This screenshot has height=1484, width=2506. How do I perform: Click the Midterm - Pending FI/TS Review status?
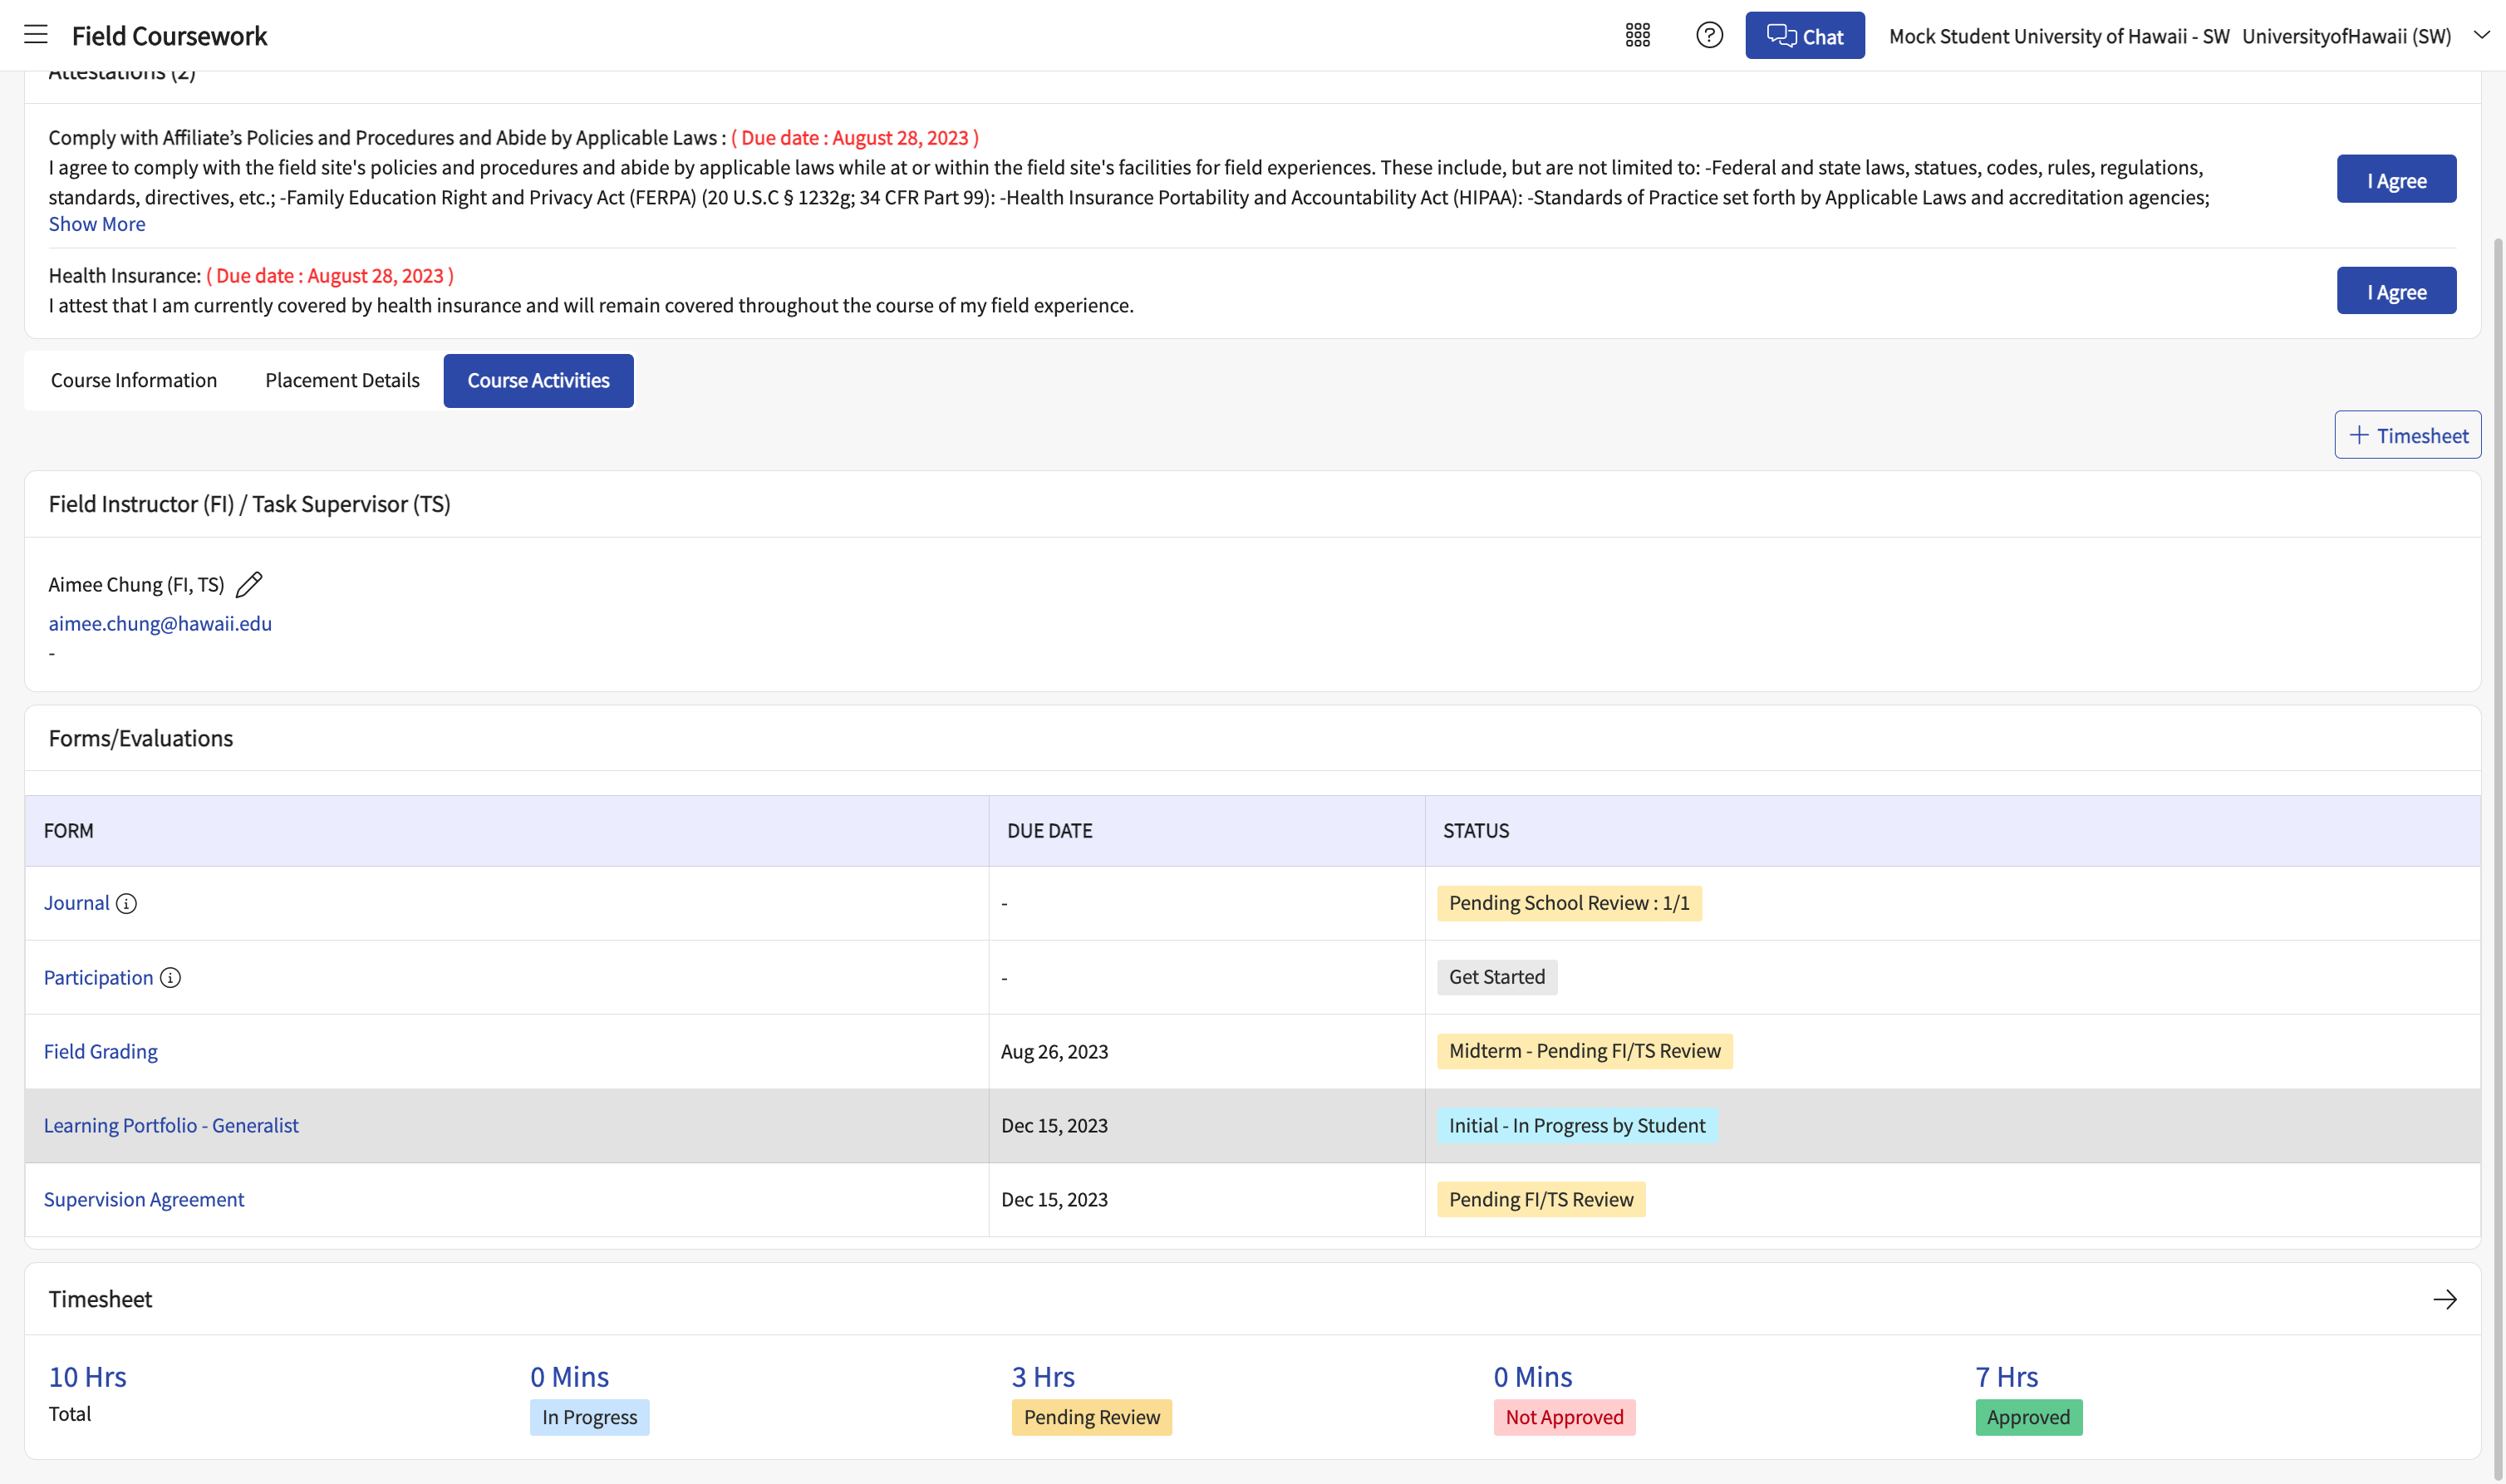click(1584, 1051)
